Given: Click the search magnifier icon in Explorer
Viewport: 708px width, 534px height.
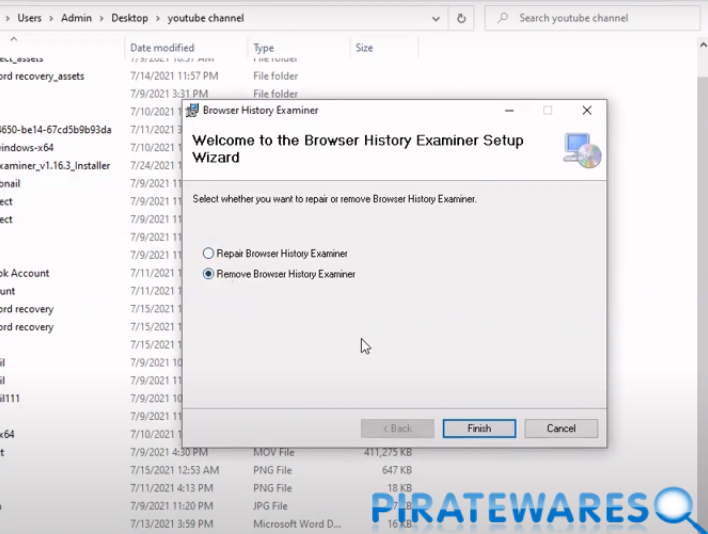Looking at the screenshot, I should (x=502, y=18).
